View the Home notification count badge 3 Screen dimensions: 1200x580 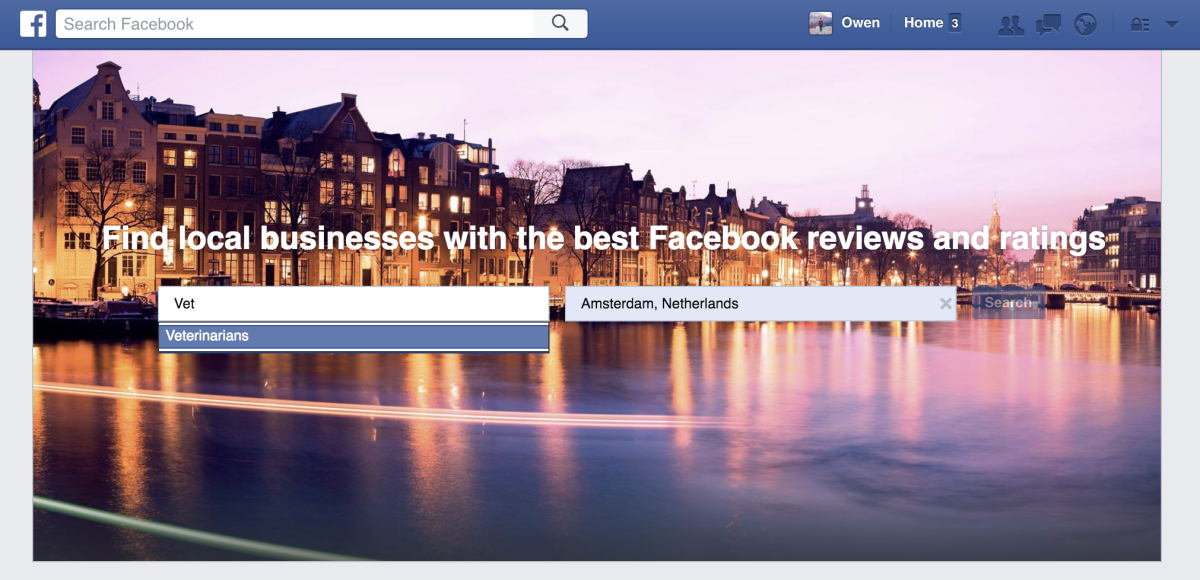coord(955,23)
